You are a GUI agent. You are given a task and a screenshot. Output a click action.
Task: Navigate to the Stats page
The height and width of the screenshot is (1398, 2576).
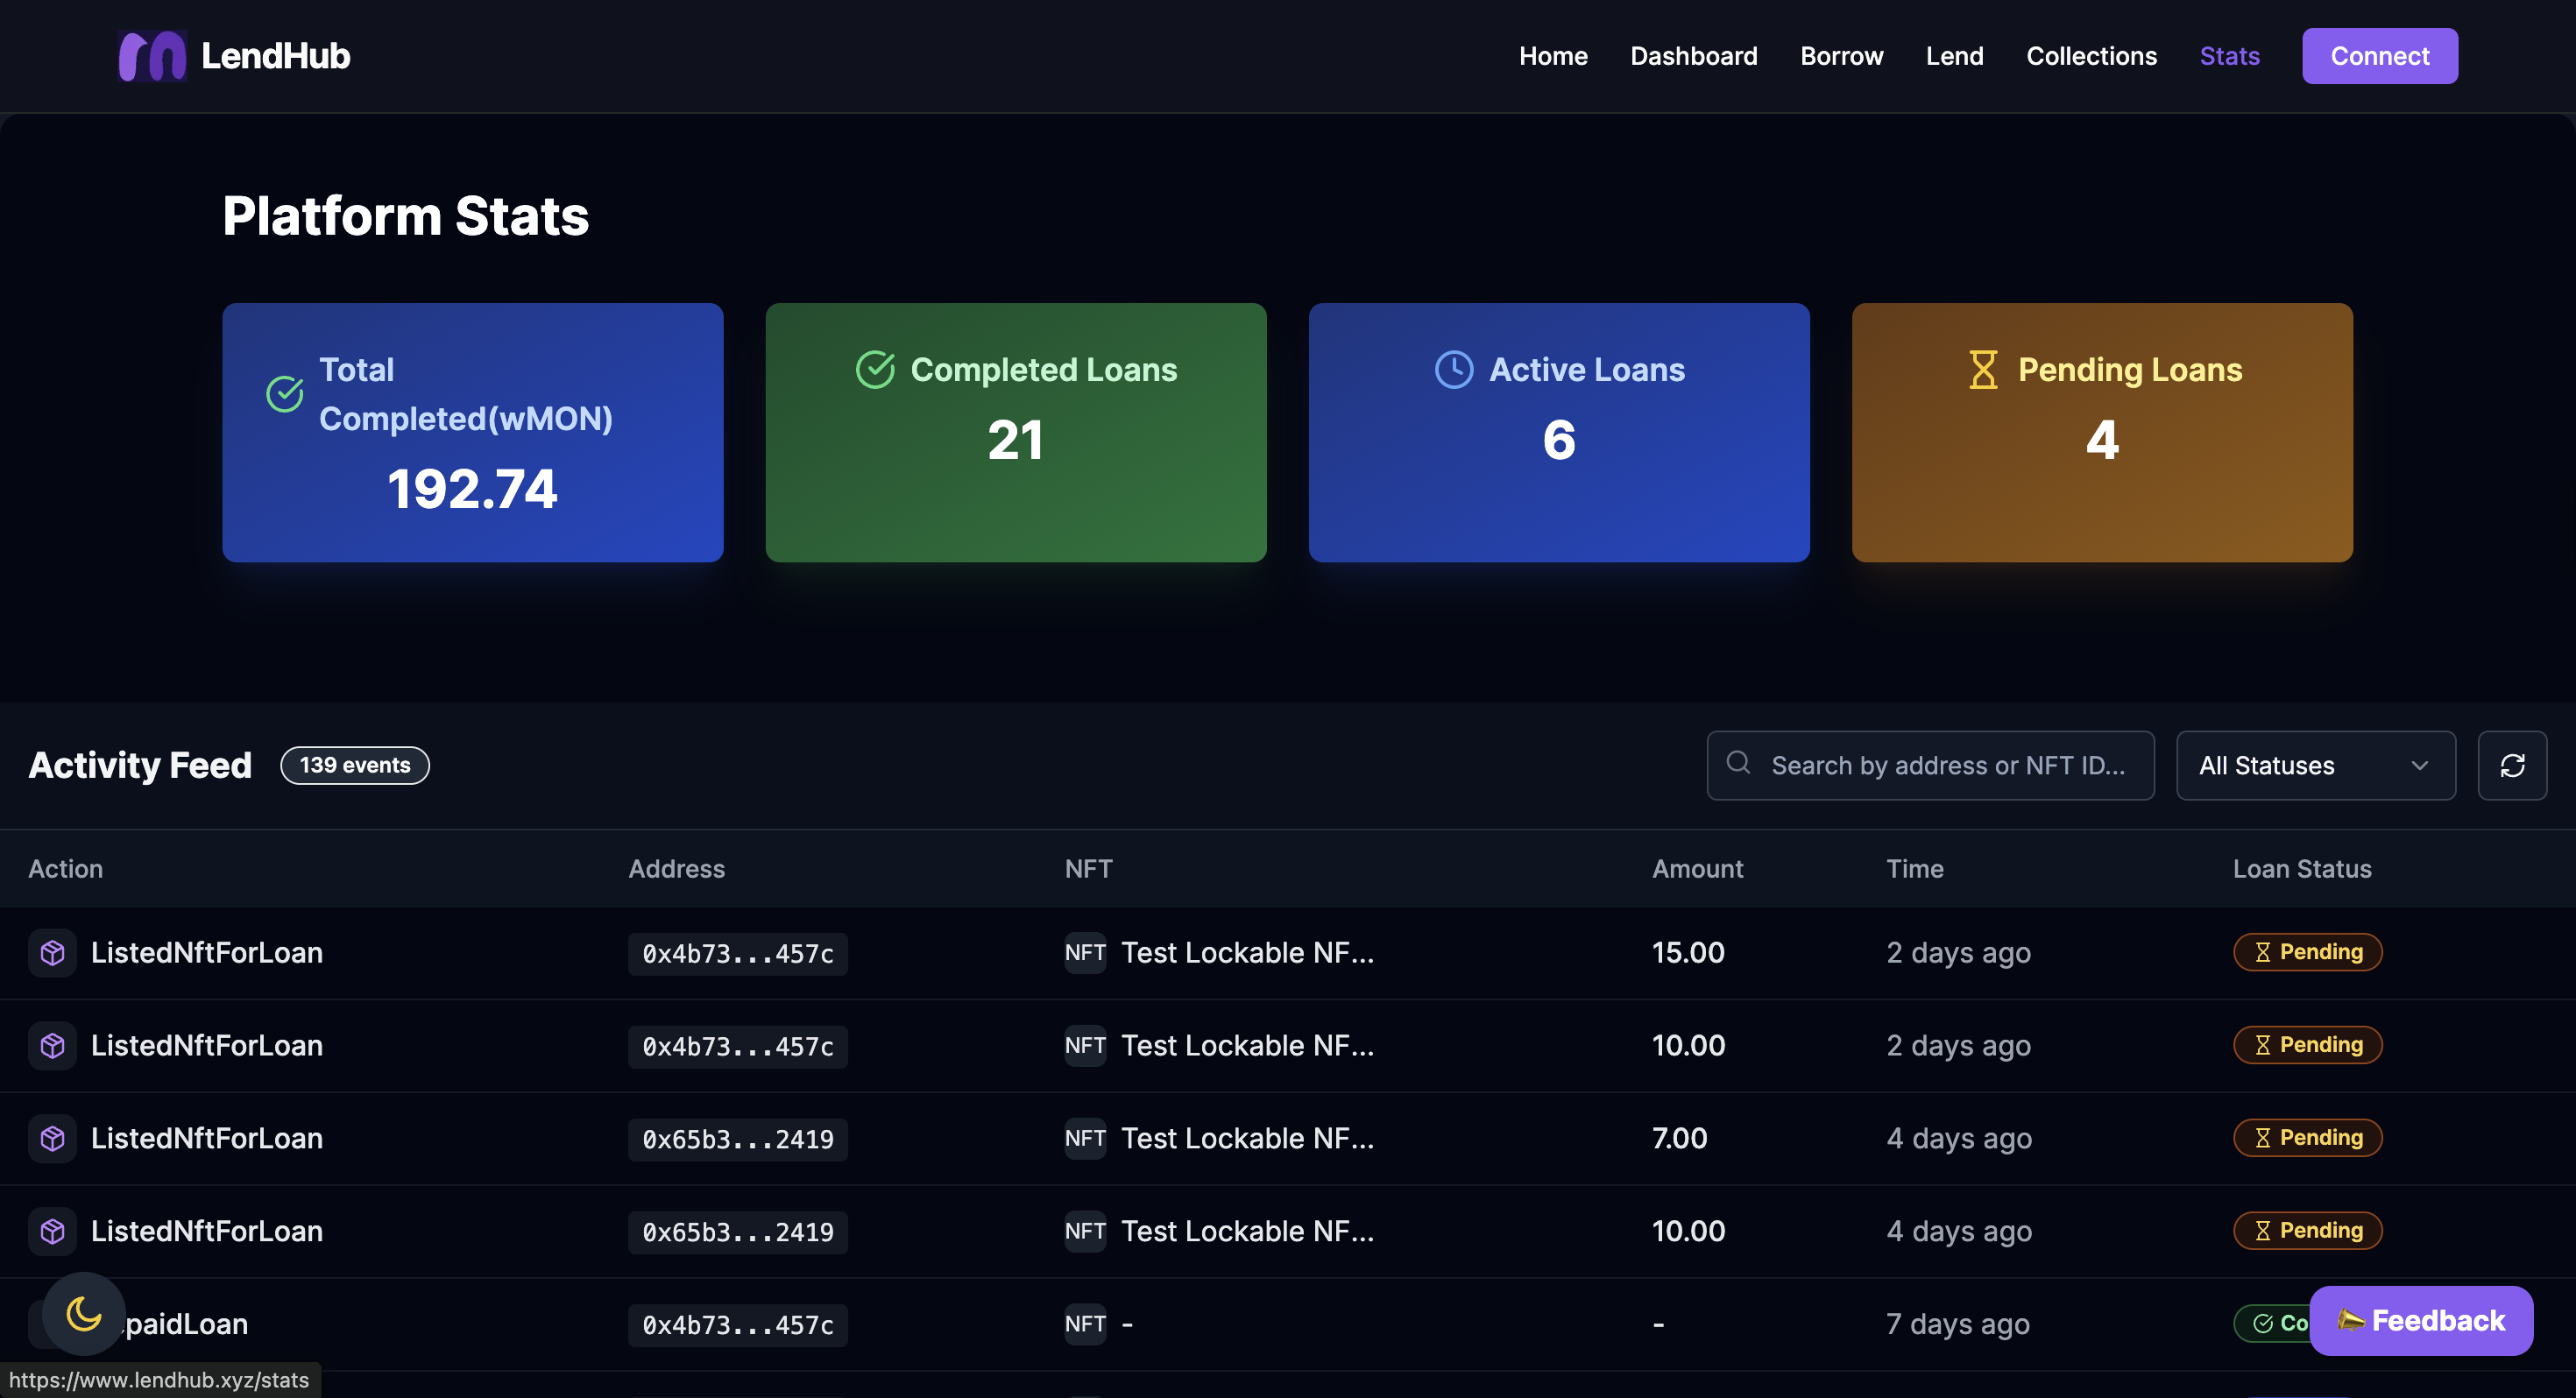point(2229,56)
